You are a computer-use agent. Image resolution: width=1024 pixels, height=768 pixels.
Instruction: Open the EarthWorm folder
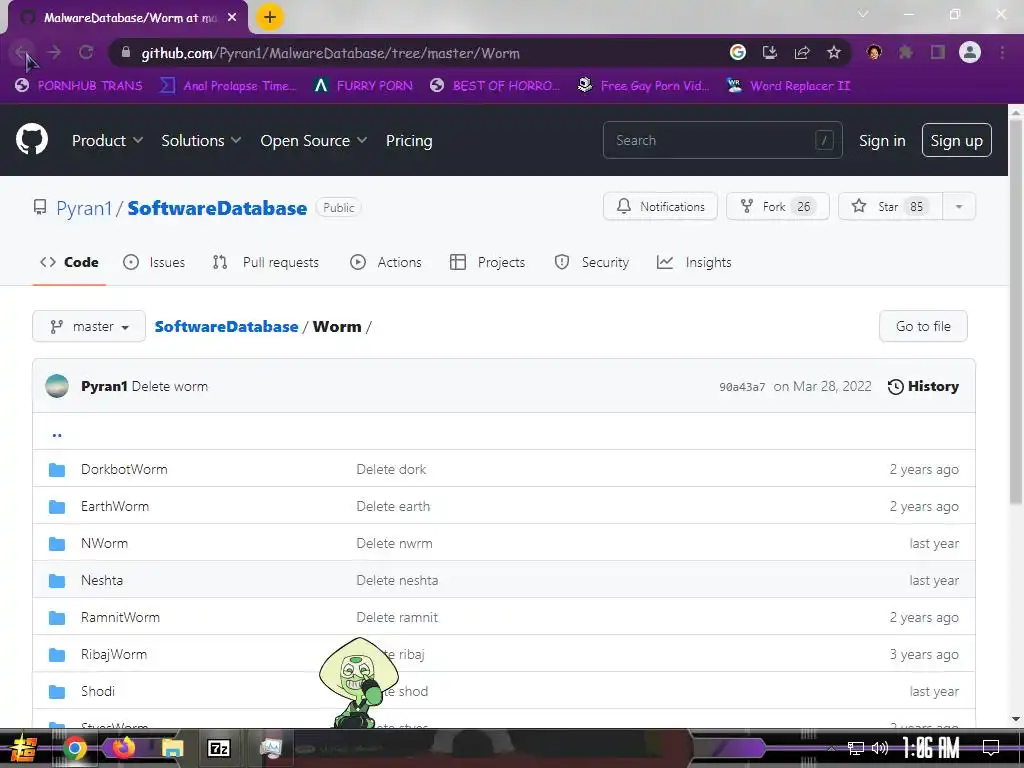coord(115,506)
